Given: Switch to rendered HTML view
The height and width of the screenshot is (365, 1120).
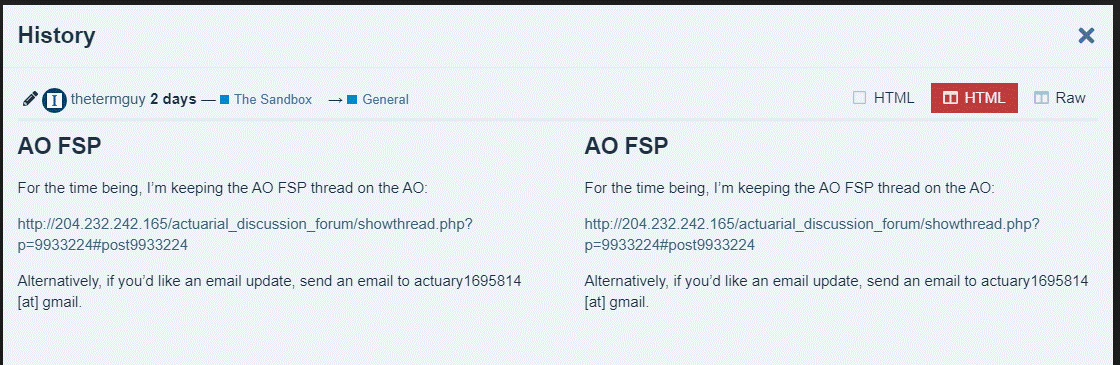Looking at the screenshot, I should coord(884,98).
